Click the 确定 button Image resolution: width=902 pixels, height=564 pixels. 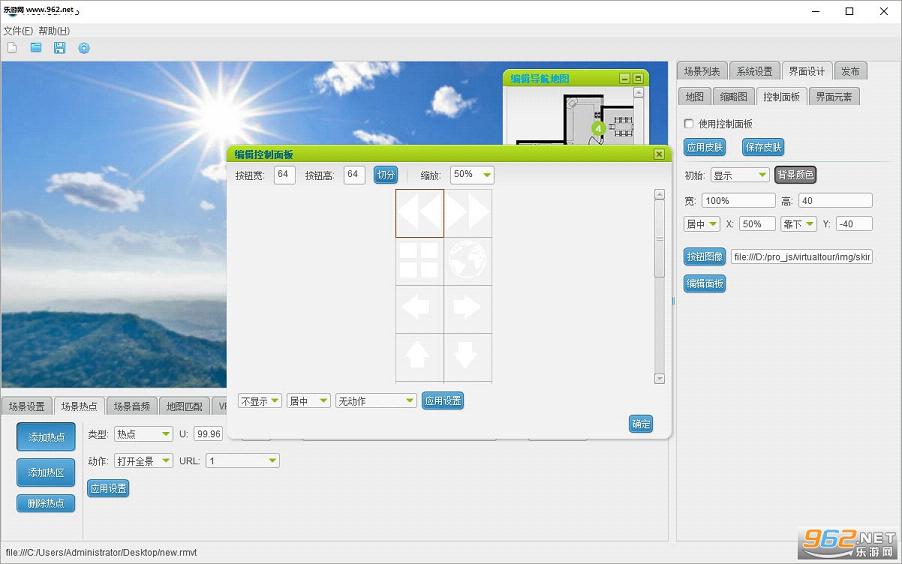[x=641, y=424]
